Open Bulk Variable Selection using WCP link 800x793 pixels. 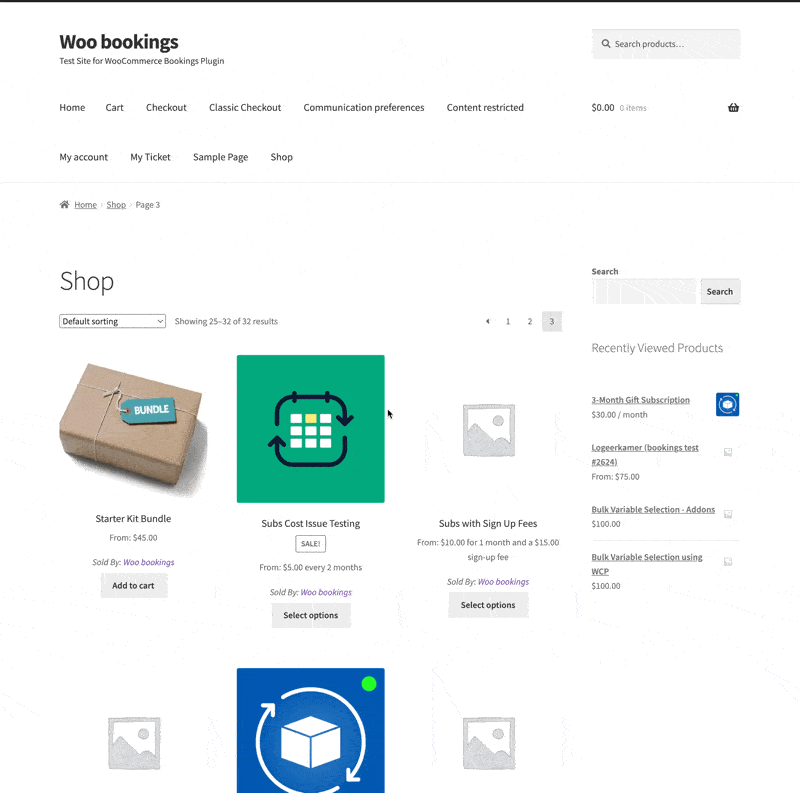coord(647,564)
